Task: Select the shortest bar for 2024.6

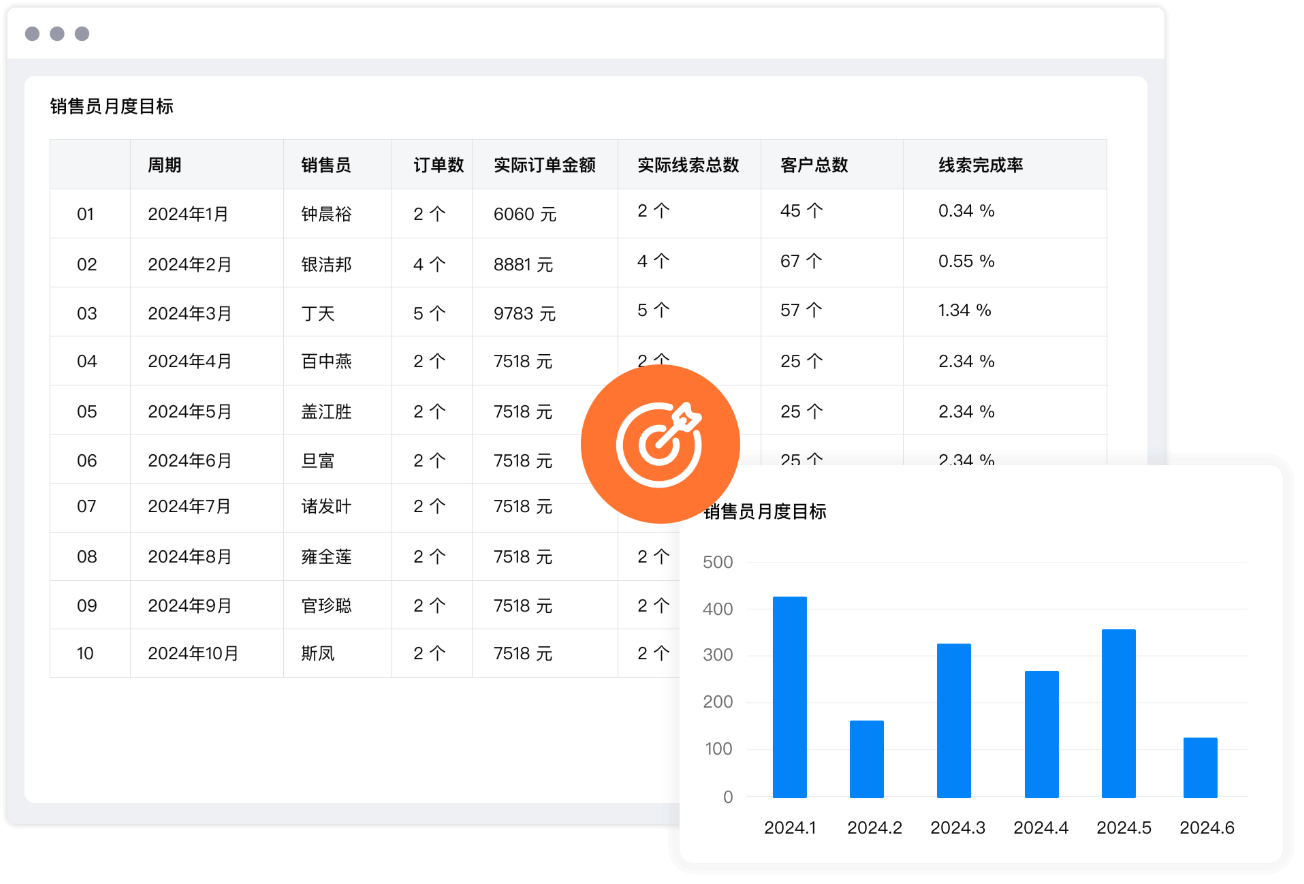Action: click(1200, 767)
